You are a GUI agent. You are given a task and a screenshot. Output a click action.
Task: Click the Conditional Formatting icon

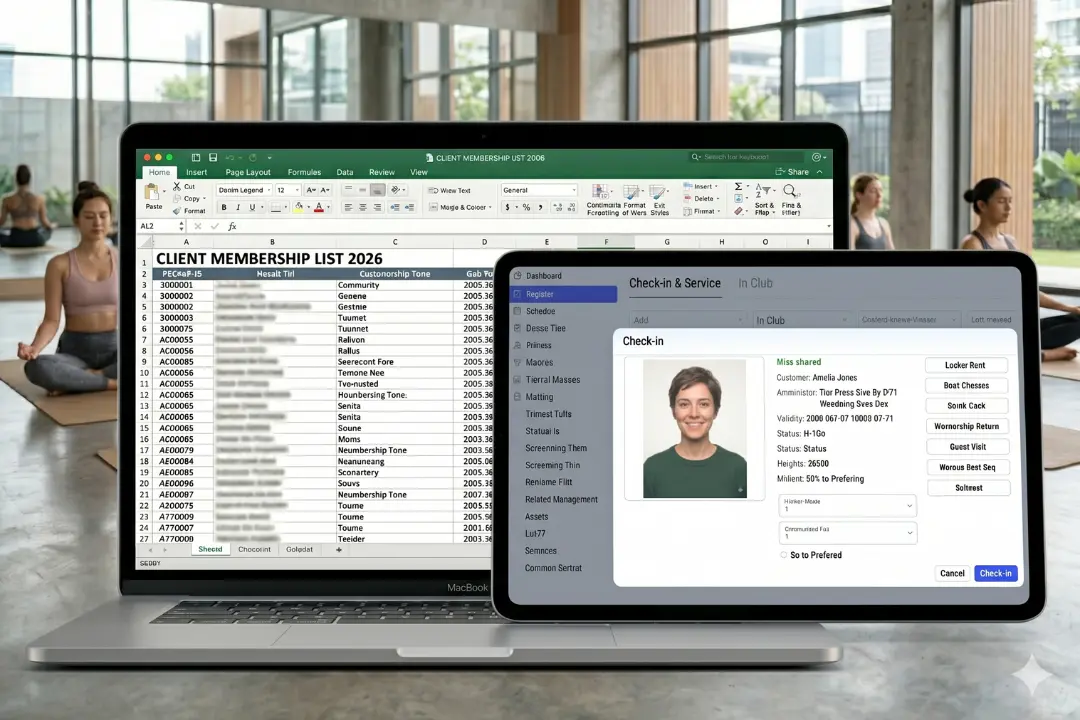click(601, 193)
